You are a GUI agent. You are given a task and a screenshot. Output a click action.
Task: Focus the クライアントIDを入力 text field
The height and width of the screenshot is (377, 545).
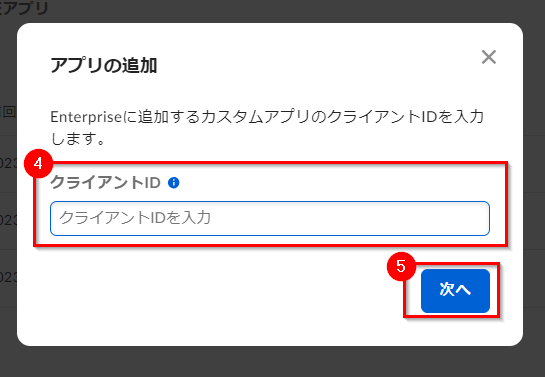click(270, 218)
